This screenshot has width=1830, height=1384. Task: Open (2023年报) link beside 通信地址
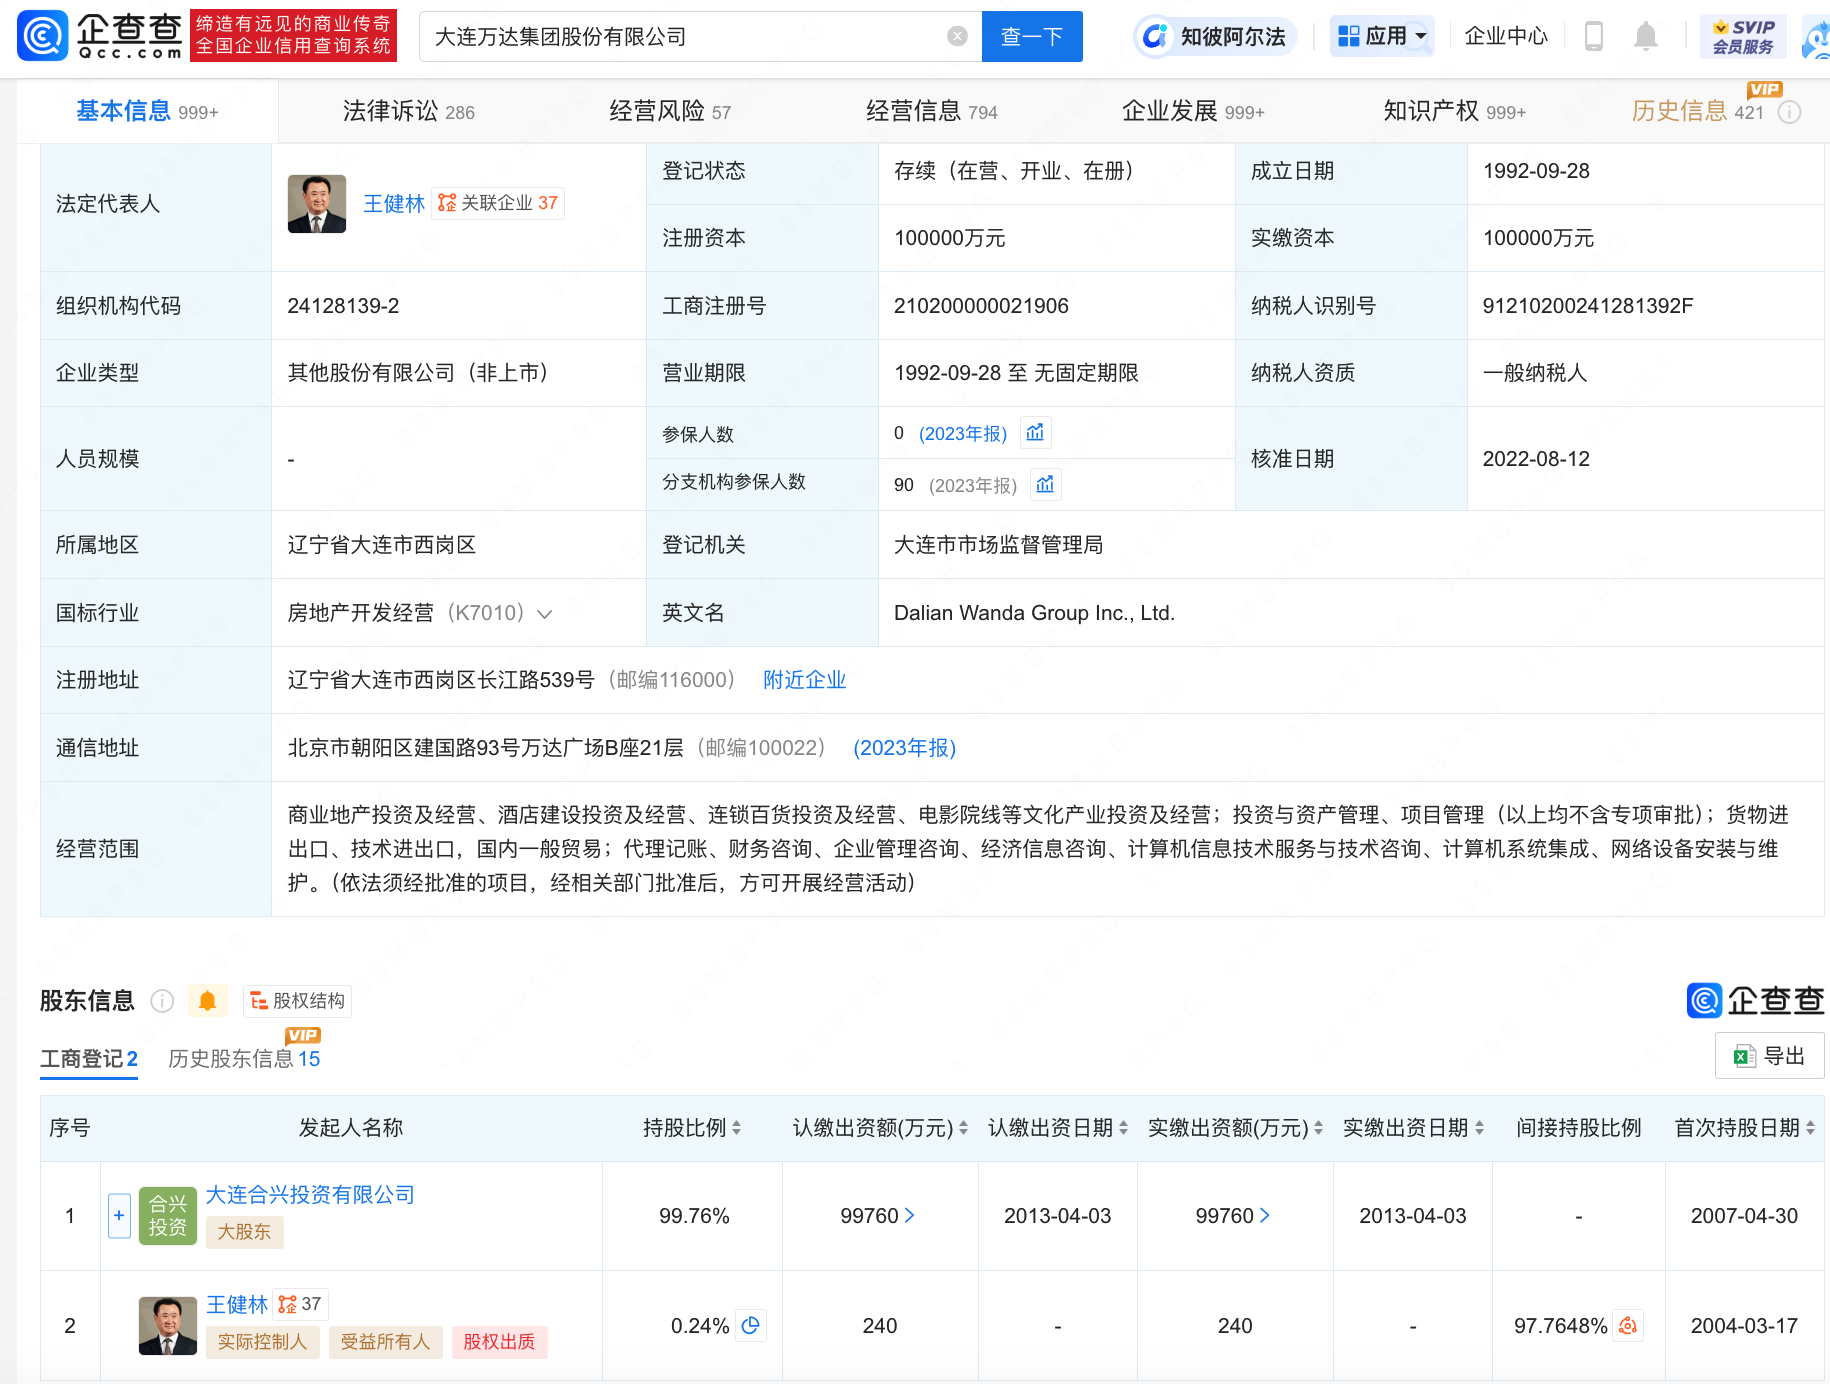point(904,748)
